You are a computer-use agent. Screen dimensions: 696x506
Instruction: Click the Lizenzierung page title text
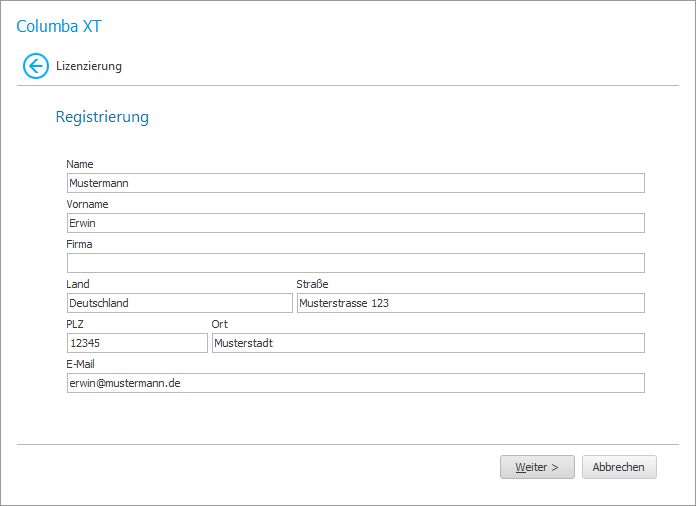tap(89, 67)
